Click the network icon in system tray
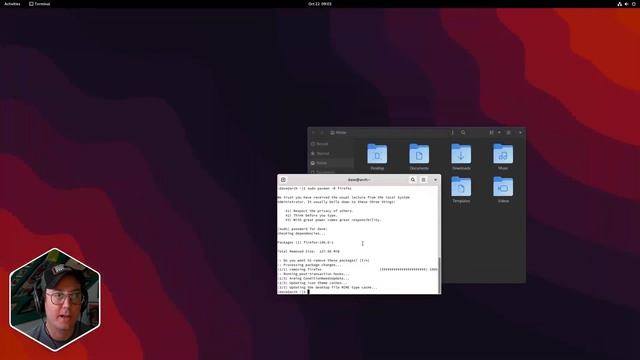The width and height of the screenshot is (640, 360). [620, 4]
